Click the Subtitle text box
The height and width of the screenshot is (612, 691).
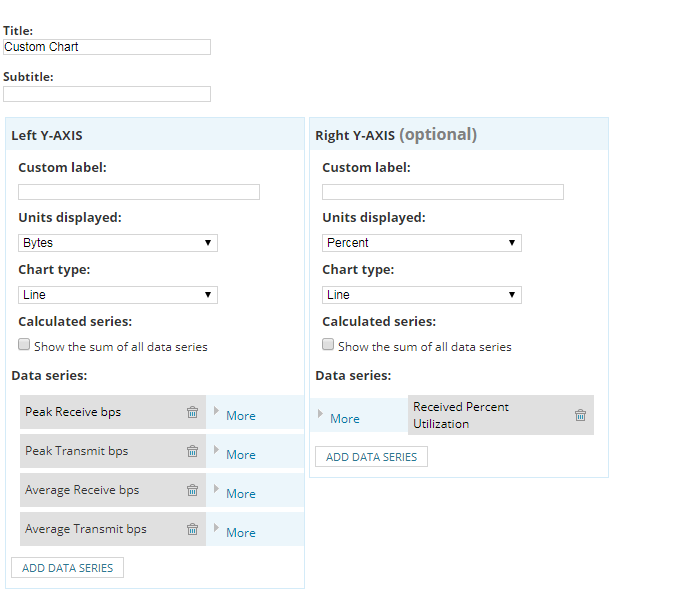click(x=107, y=94)
